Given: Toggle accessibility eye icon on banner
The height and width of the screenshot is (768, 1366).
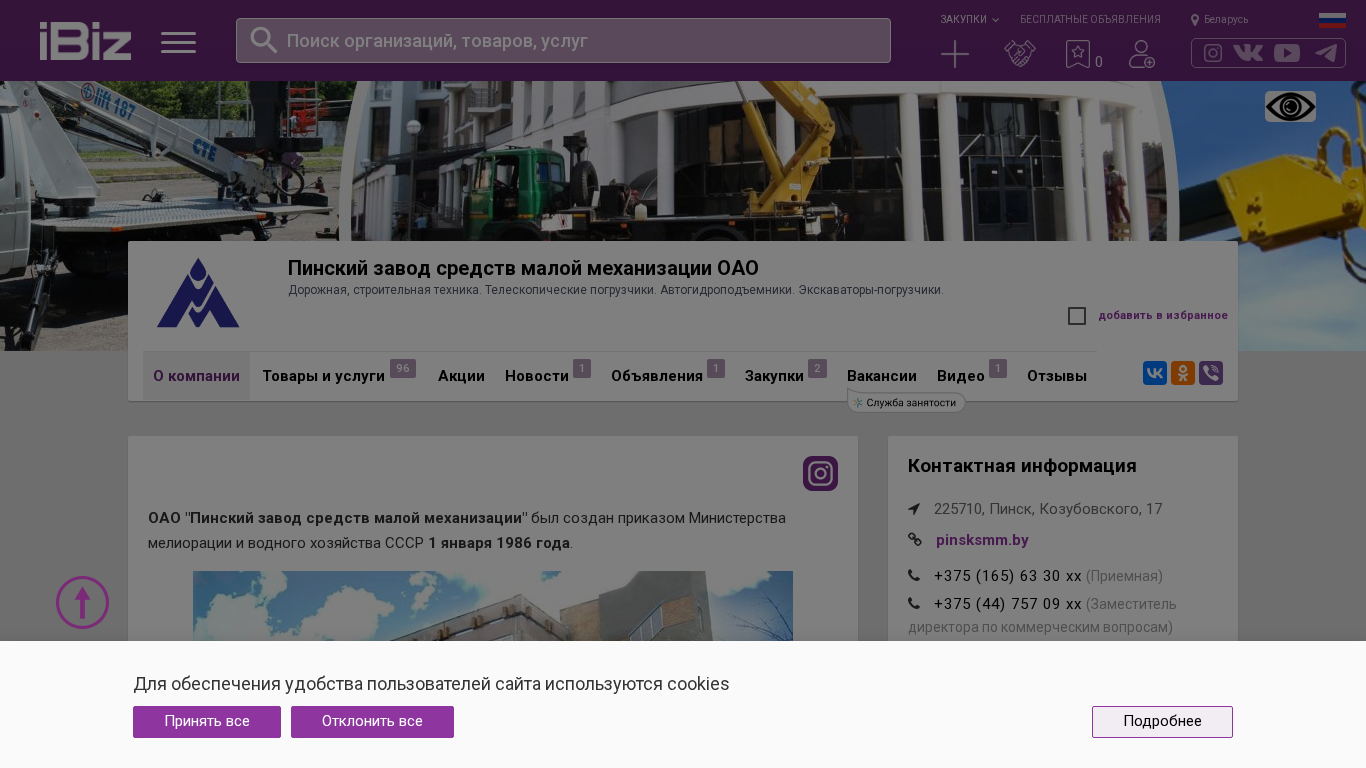Looking at the screenshot, I should coord(1290,106).
